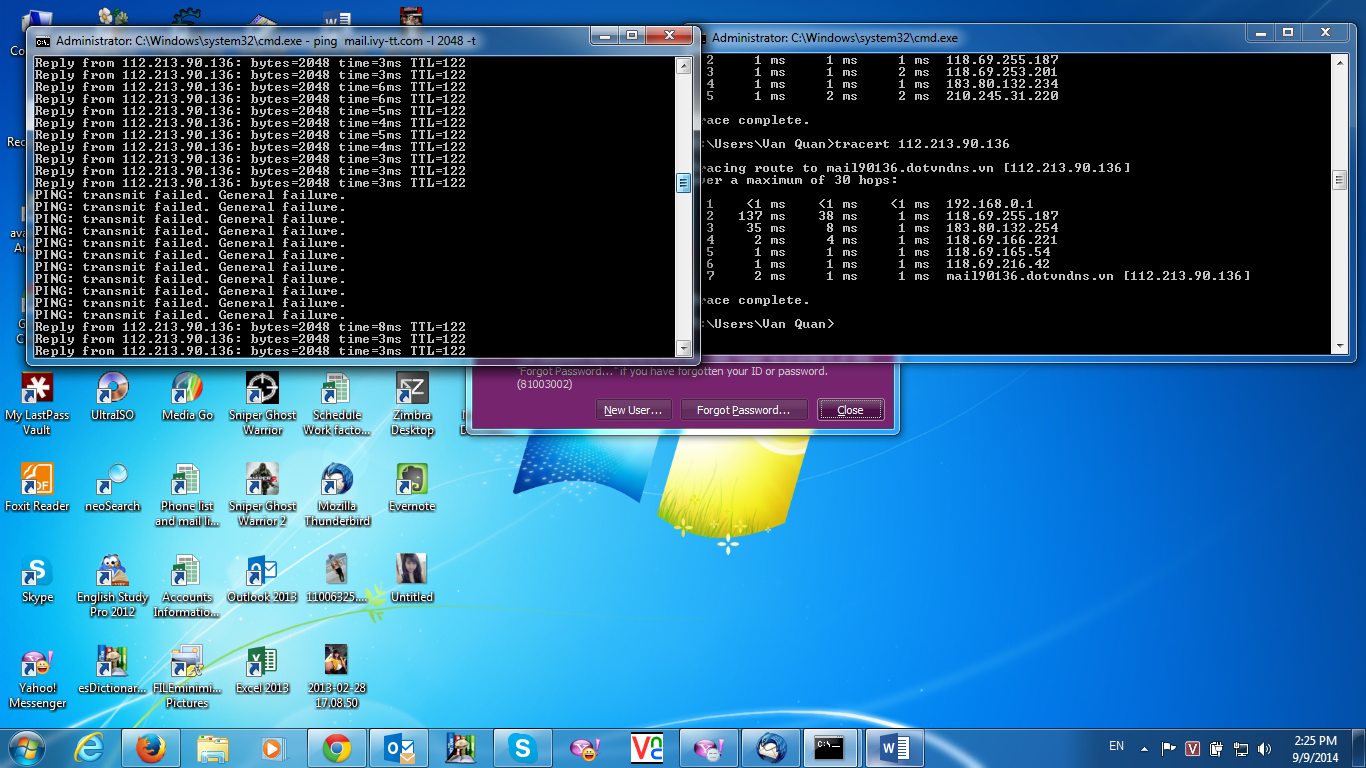Click scrollbar thumb in tracert cmd window

pos(1340,180)
